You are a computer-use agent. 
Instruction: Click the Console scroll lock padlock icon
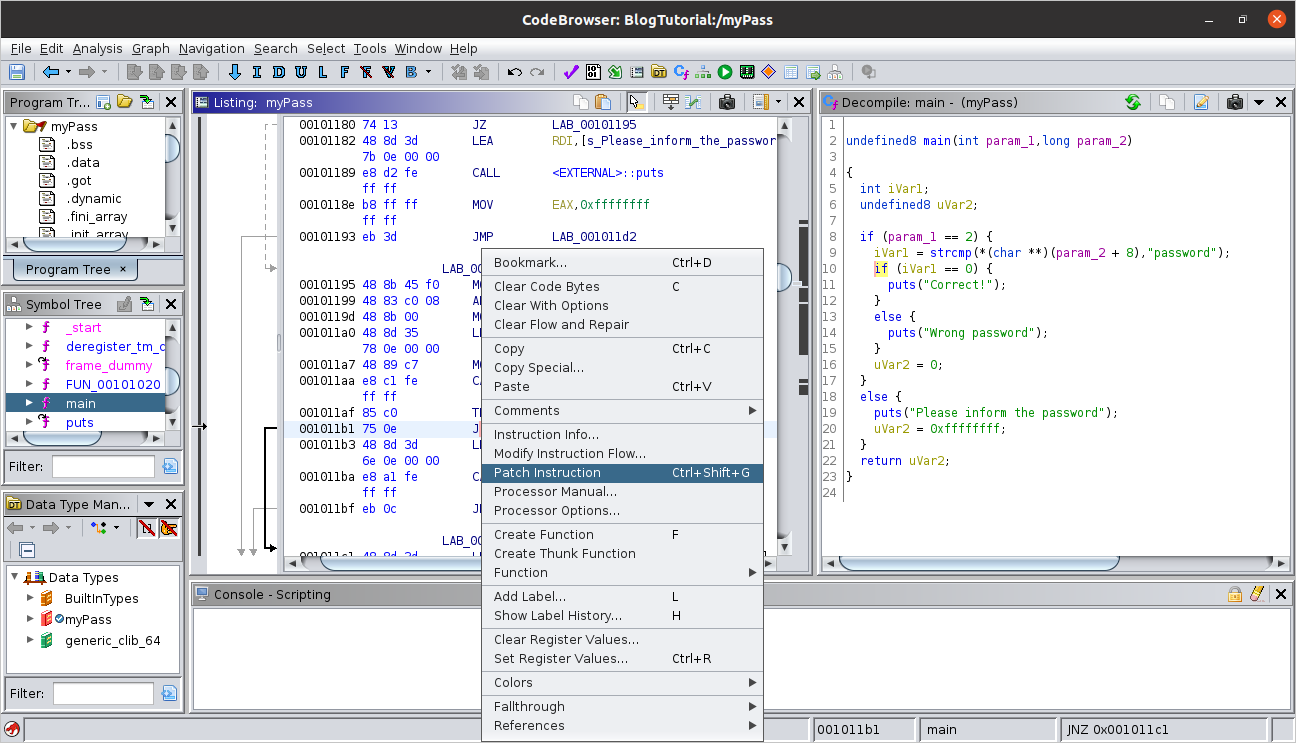tap(1236, 594)
